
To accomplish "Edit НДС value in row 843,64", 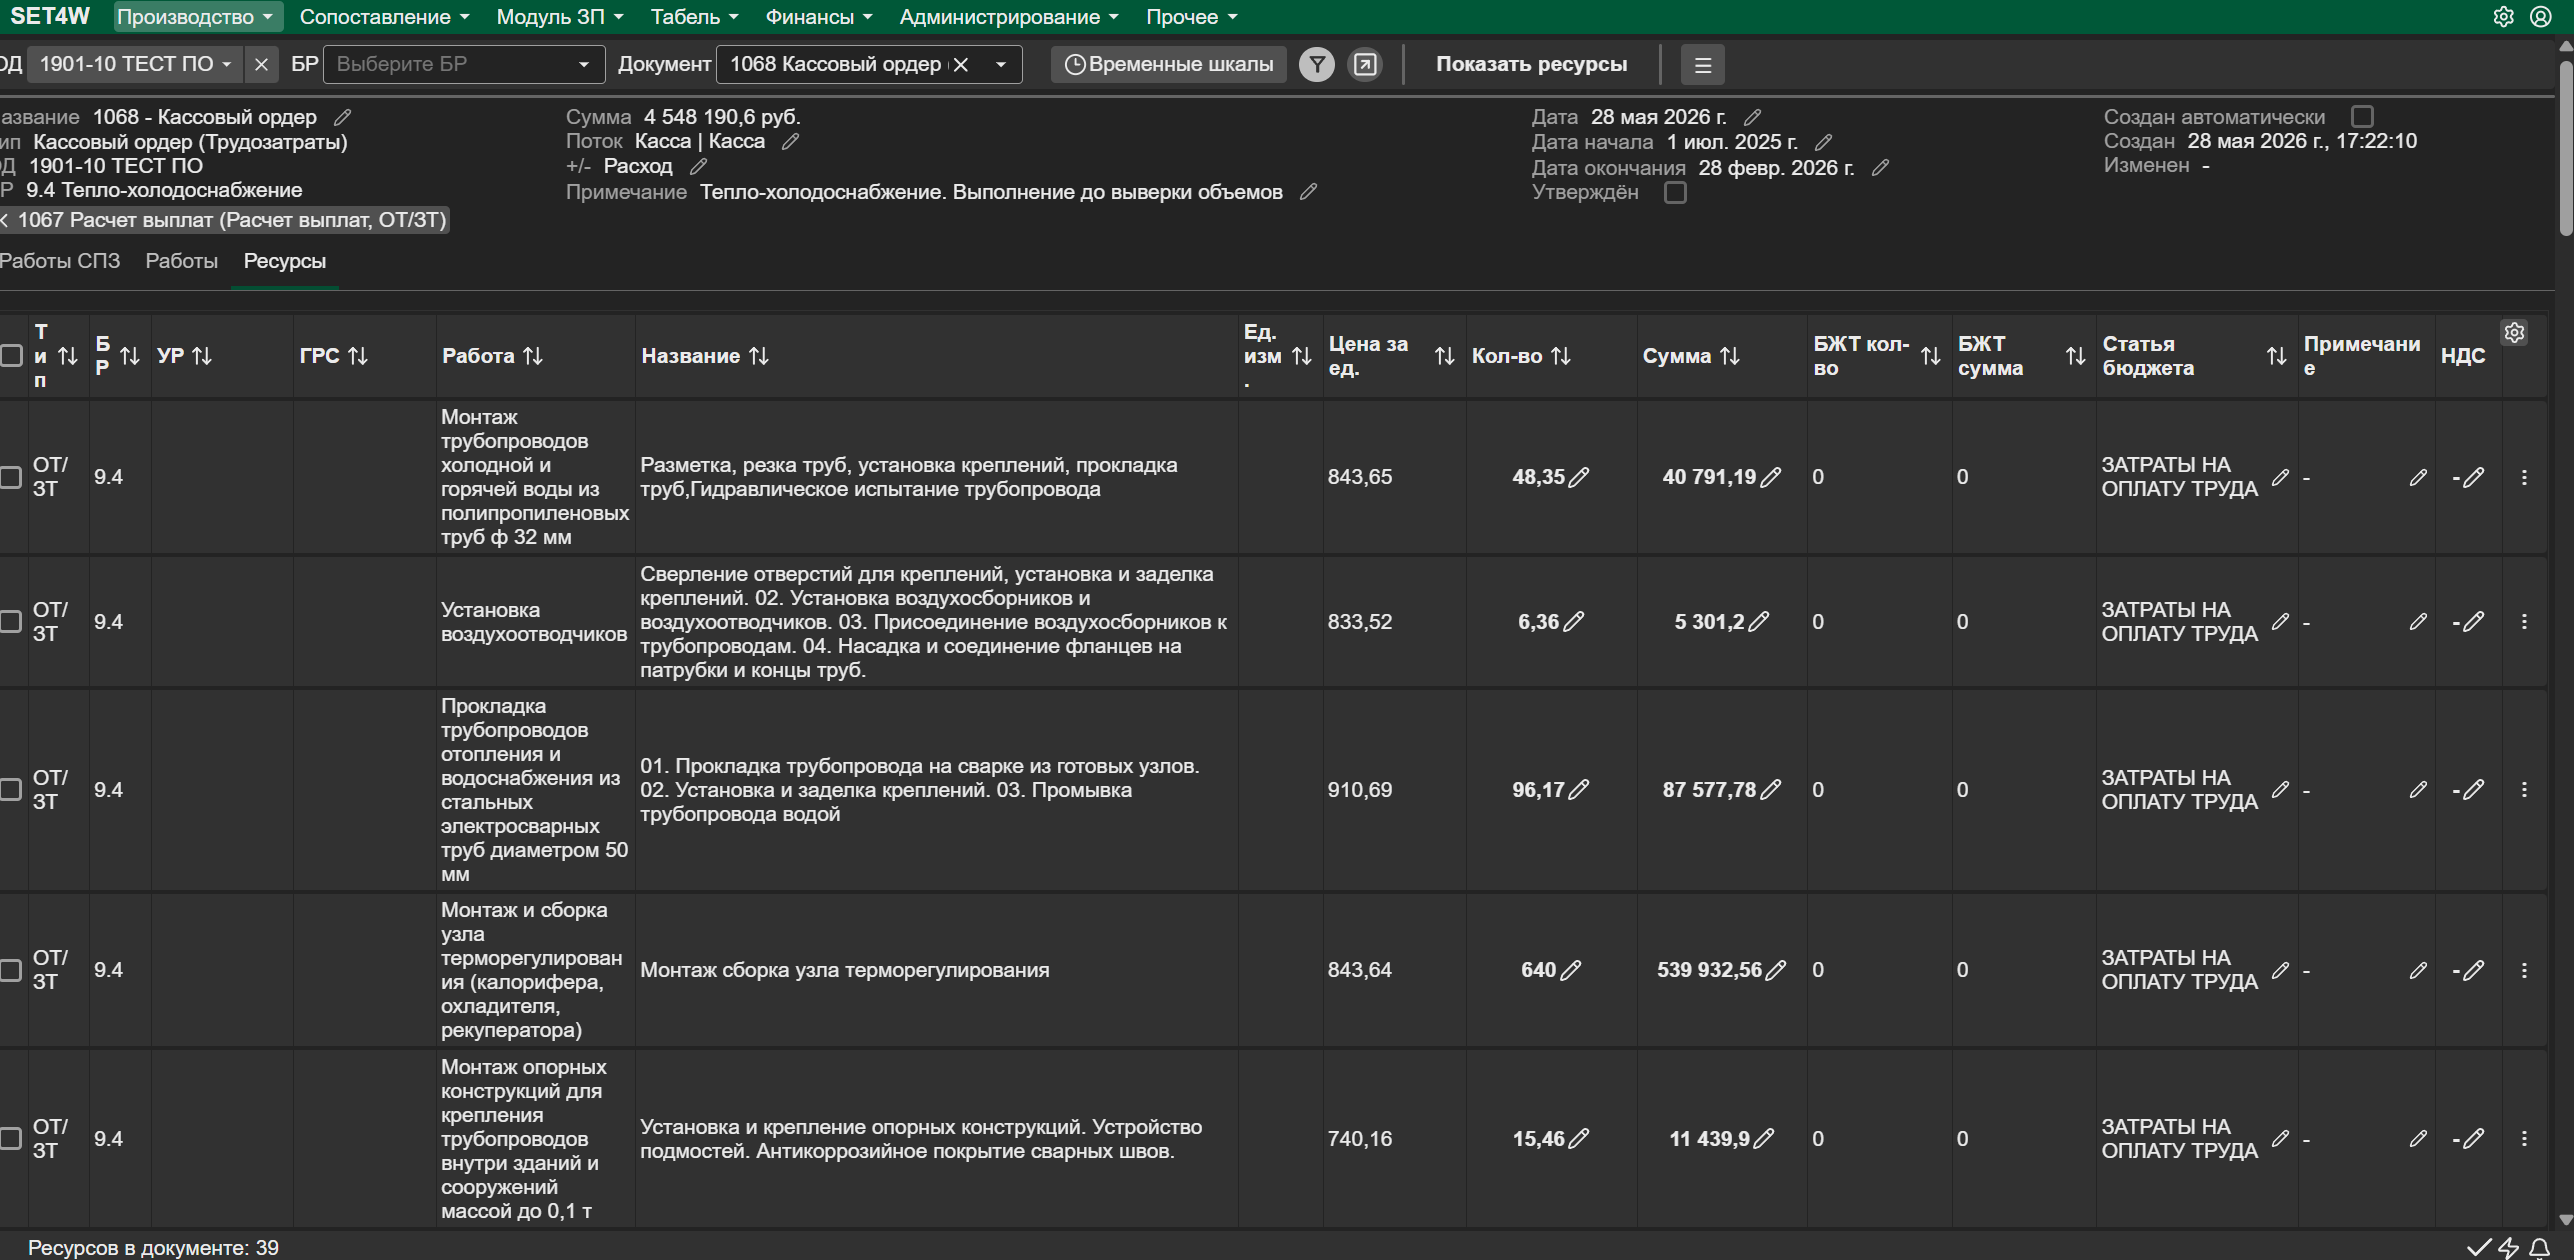I will (2474, 970).
